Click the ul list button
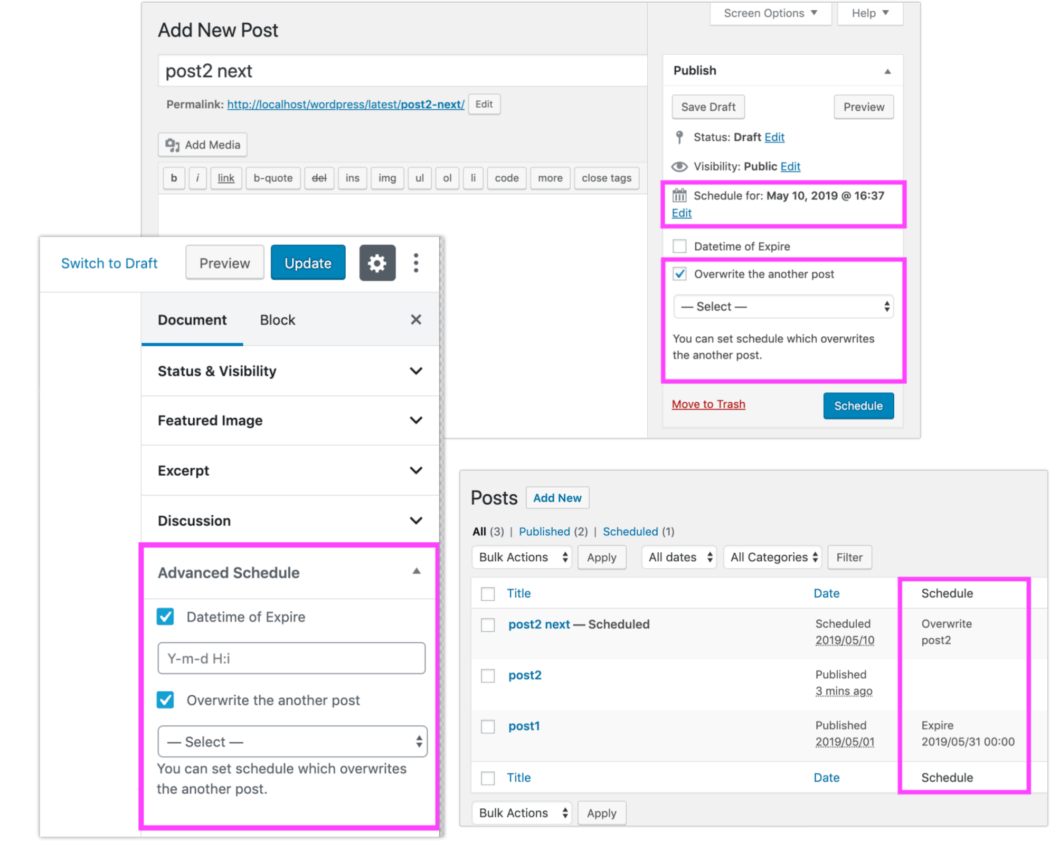 420,178
